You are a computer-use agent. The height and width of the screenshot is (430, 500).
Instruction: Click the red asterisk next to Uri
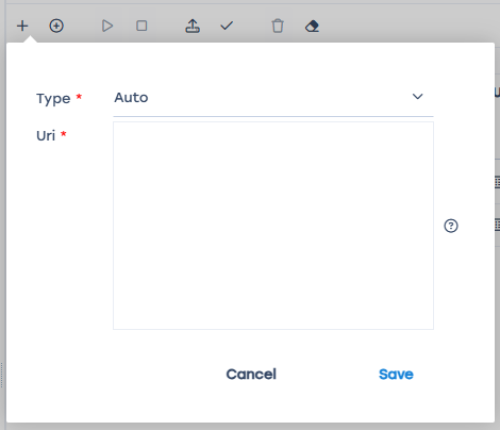[x=63, y=134]
